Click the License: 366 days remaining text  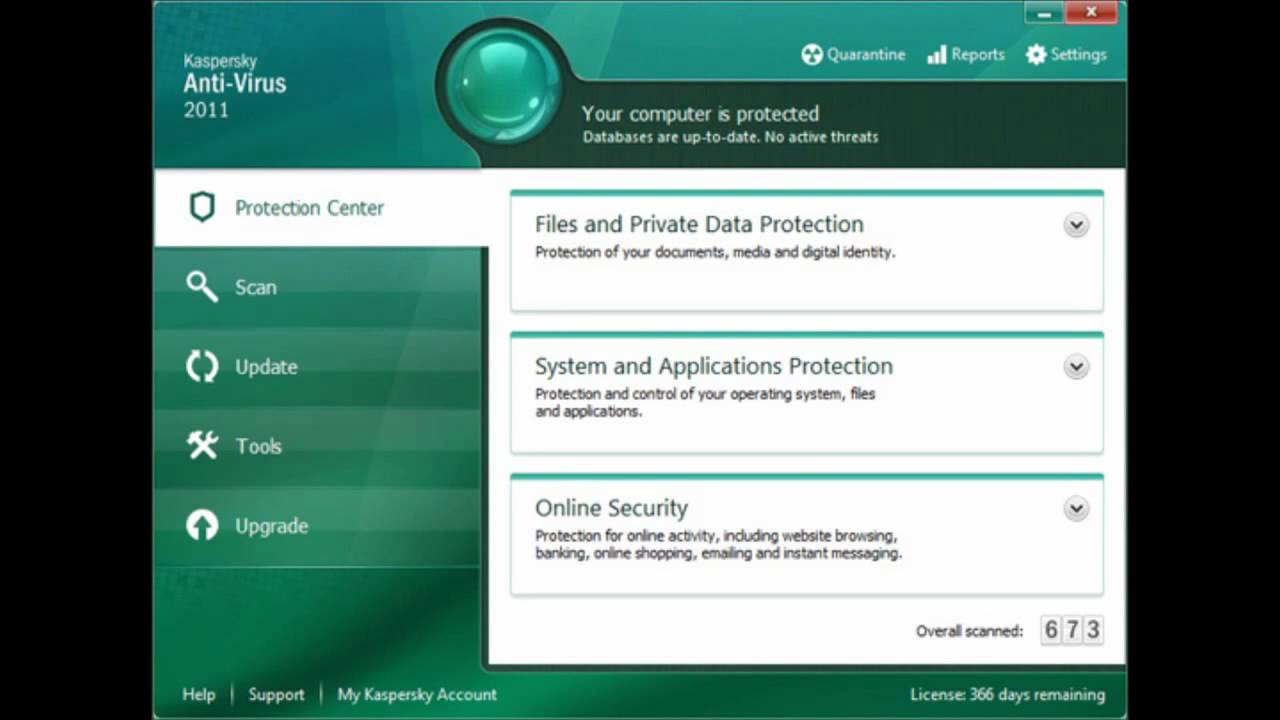pos(1007,694)
